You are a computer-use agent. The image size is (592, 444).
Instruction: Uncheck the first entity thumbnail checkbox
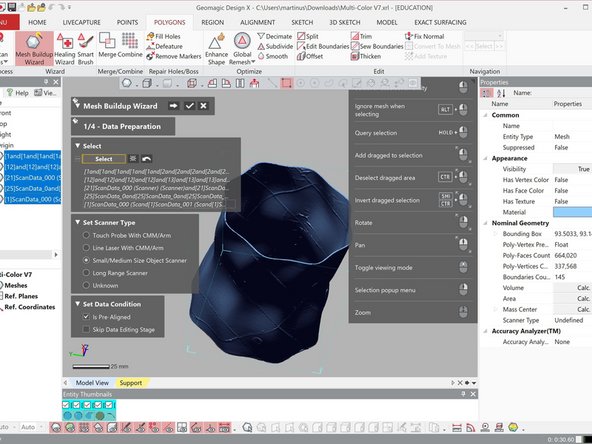click(66, 405)
